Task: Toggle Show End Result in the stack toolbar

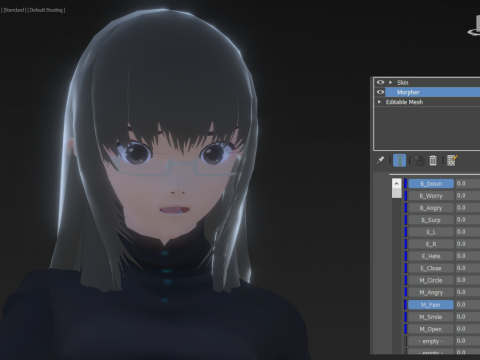Action: 399,160
